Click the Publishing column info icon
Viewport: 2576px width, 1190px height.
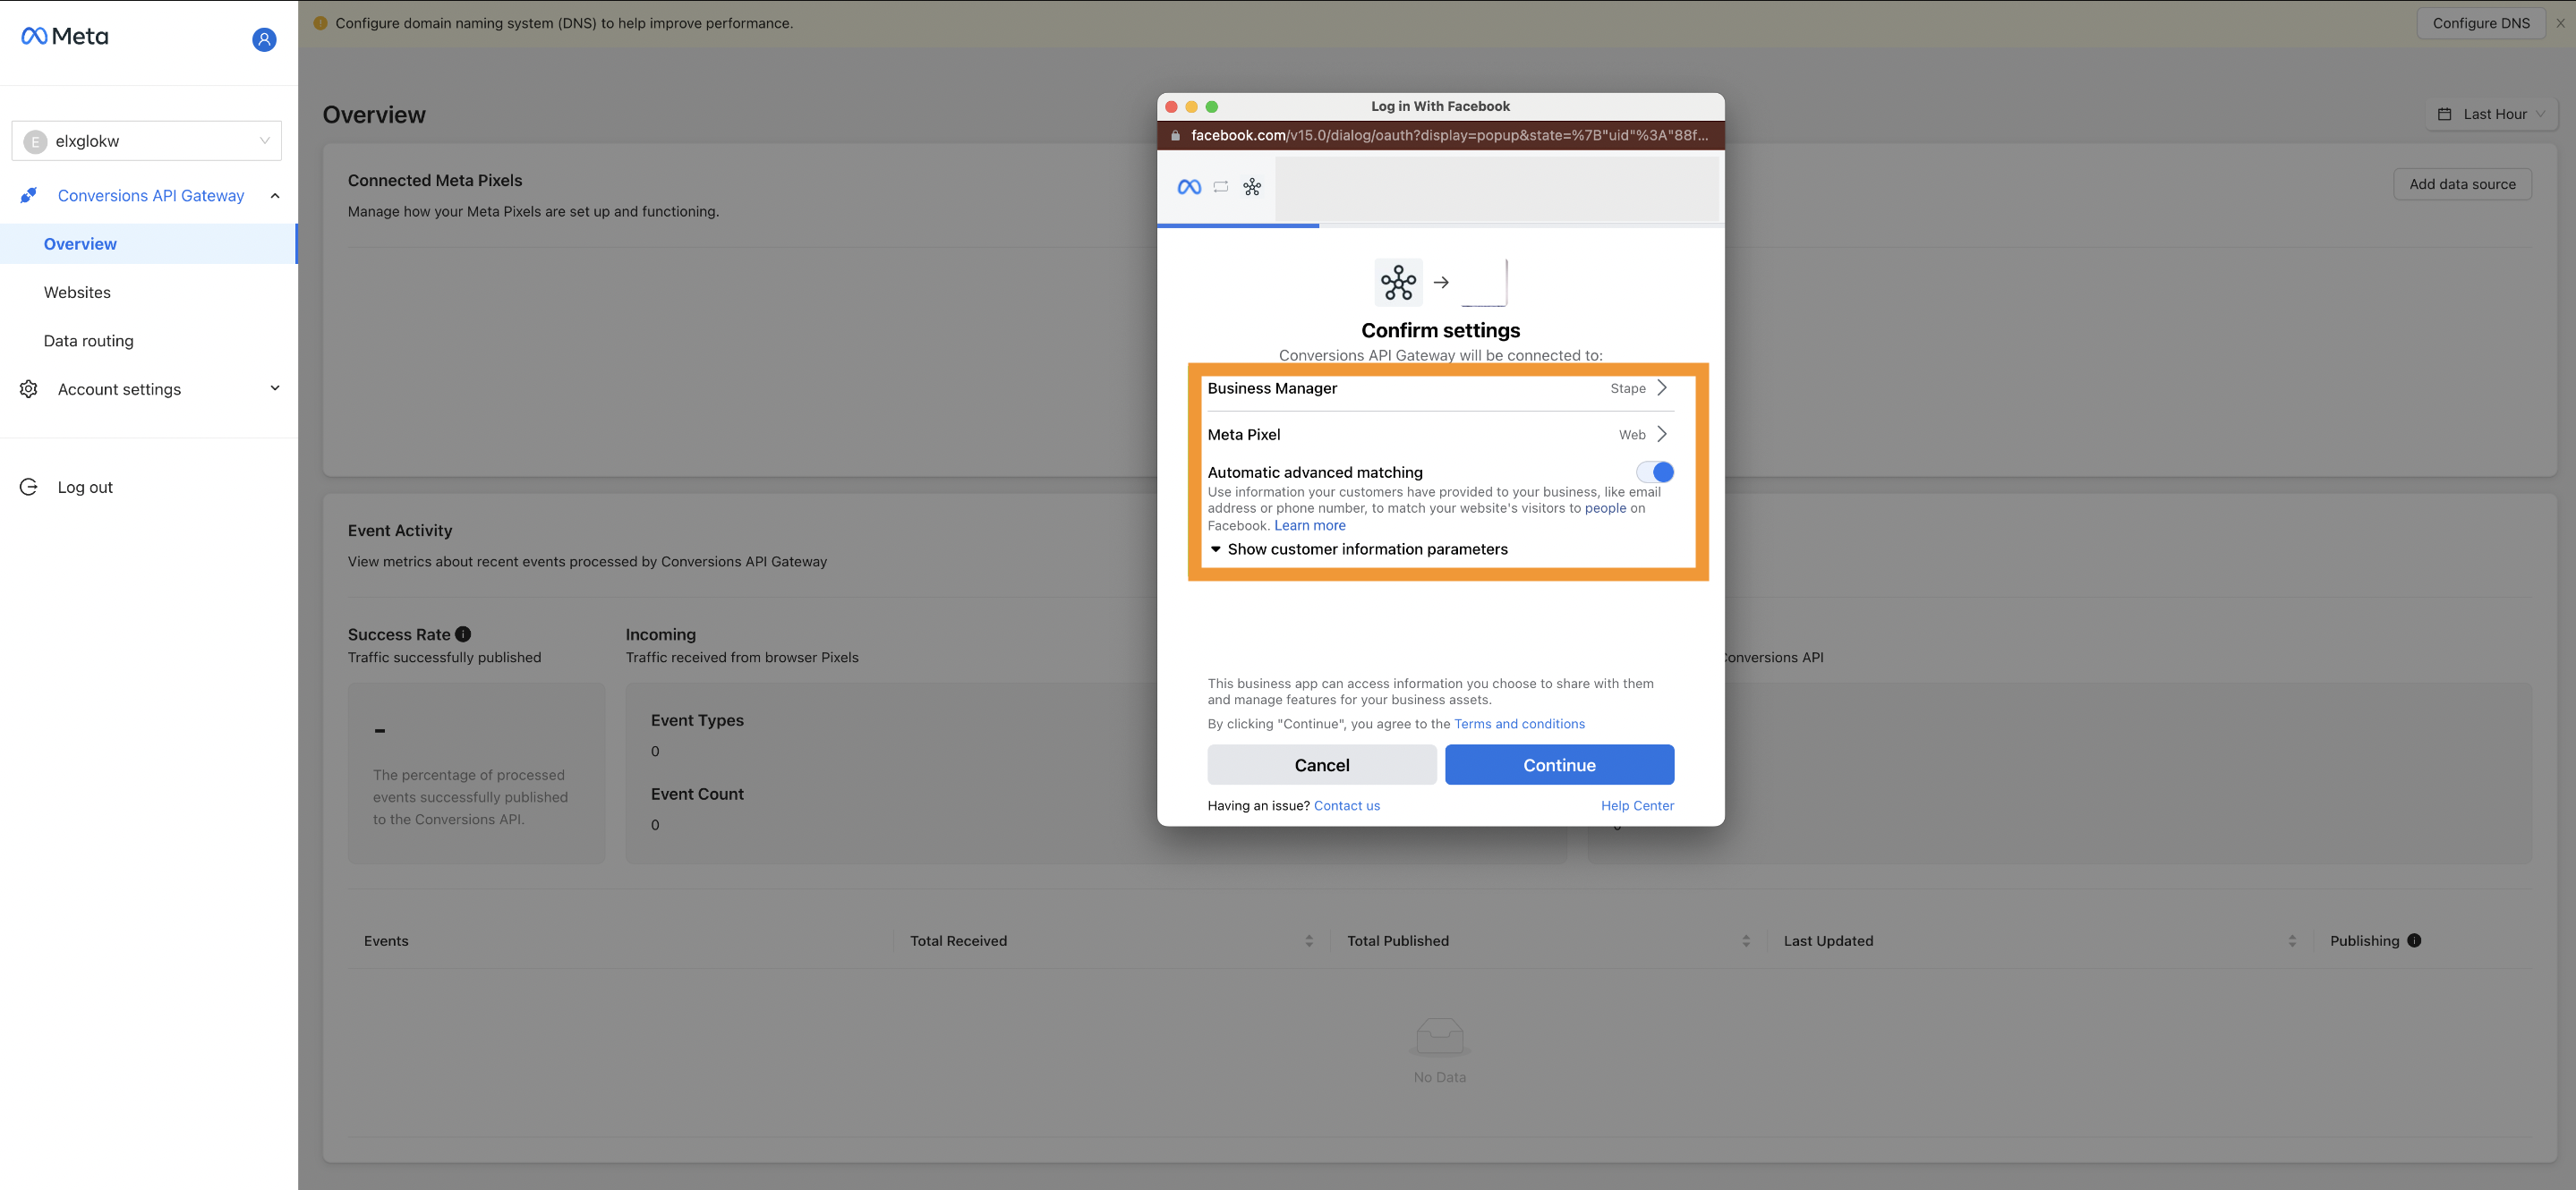2414,941
